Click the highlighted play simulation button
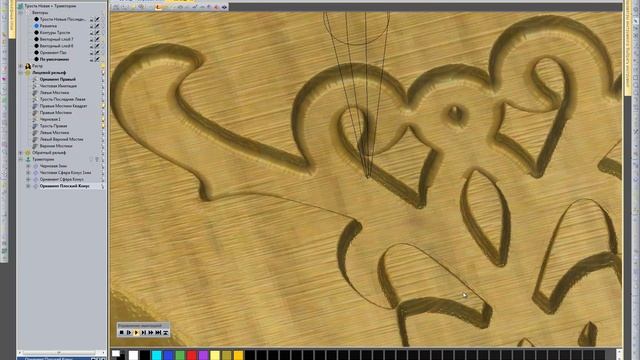The image size is (640, 360). pyautogui.click(x=136, y=333)
